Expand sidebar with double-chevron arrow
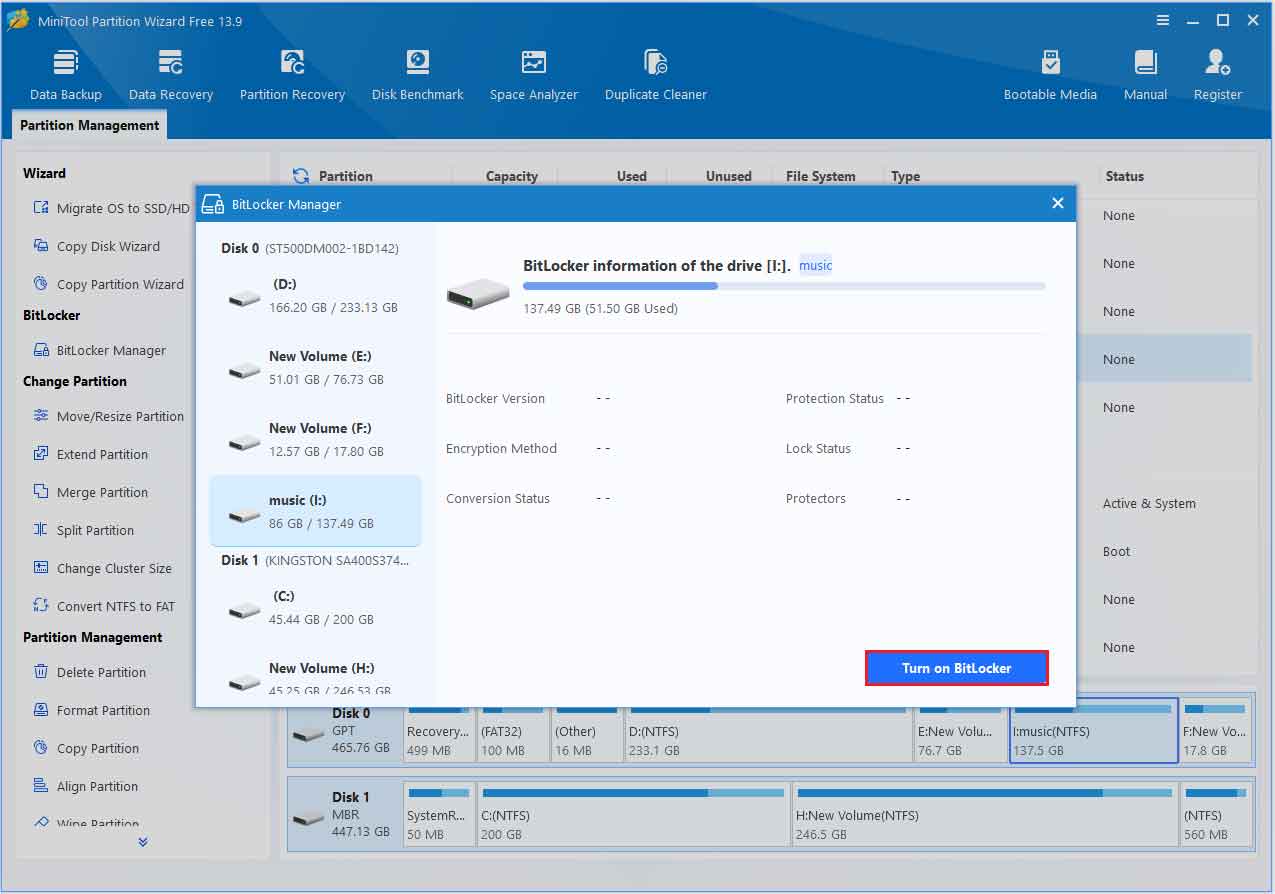 point(143,842)
